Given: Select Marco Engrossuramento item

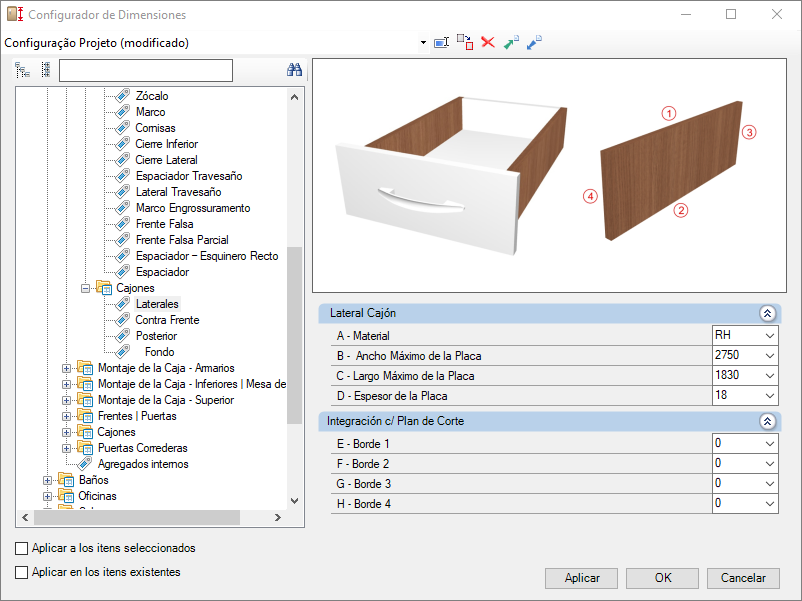Looking at the screenshot, I should pos(193,208).
